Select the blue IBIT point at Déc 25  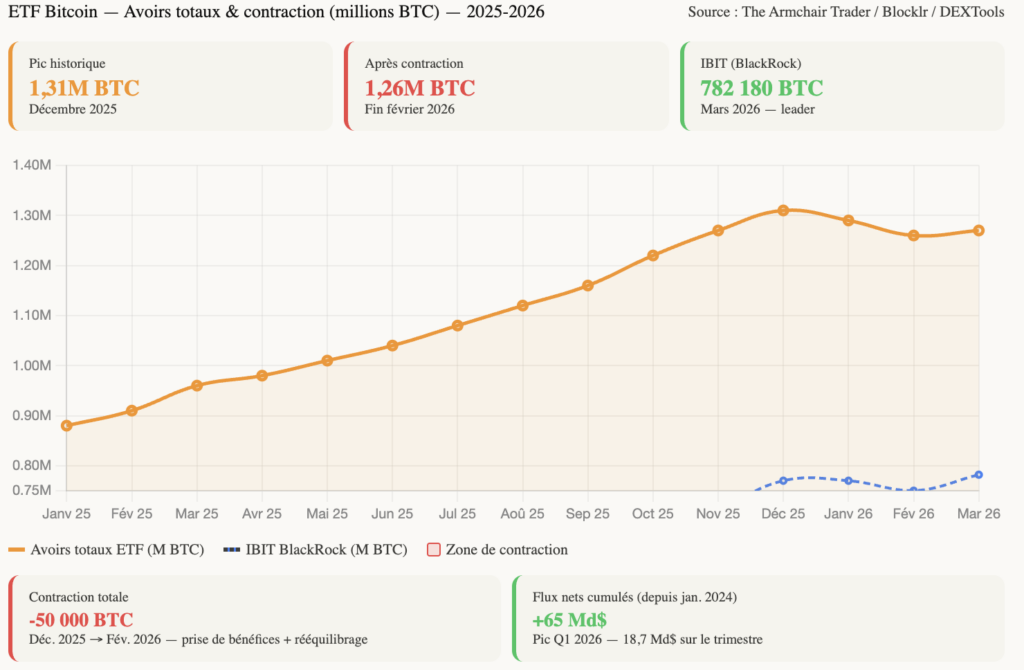tap(783, 481)
